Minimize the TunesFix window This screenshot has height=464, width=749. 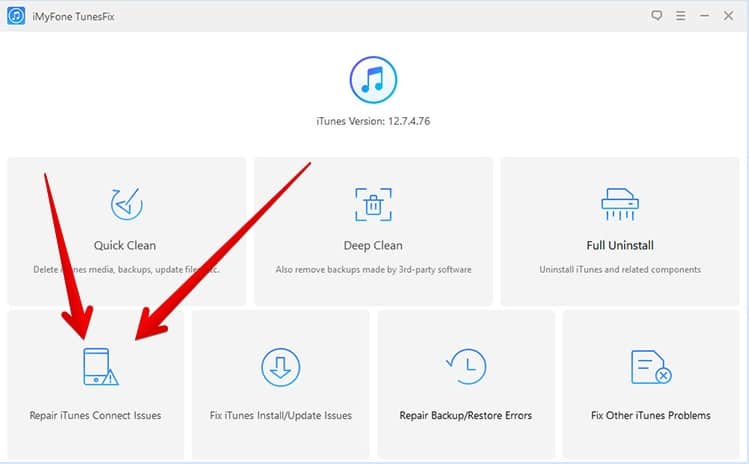(704, 16)
